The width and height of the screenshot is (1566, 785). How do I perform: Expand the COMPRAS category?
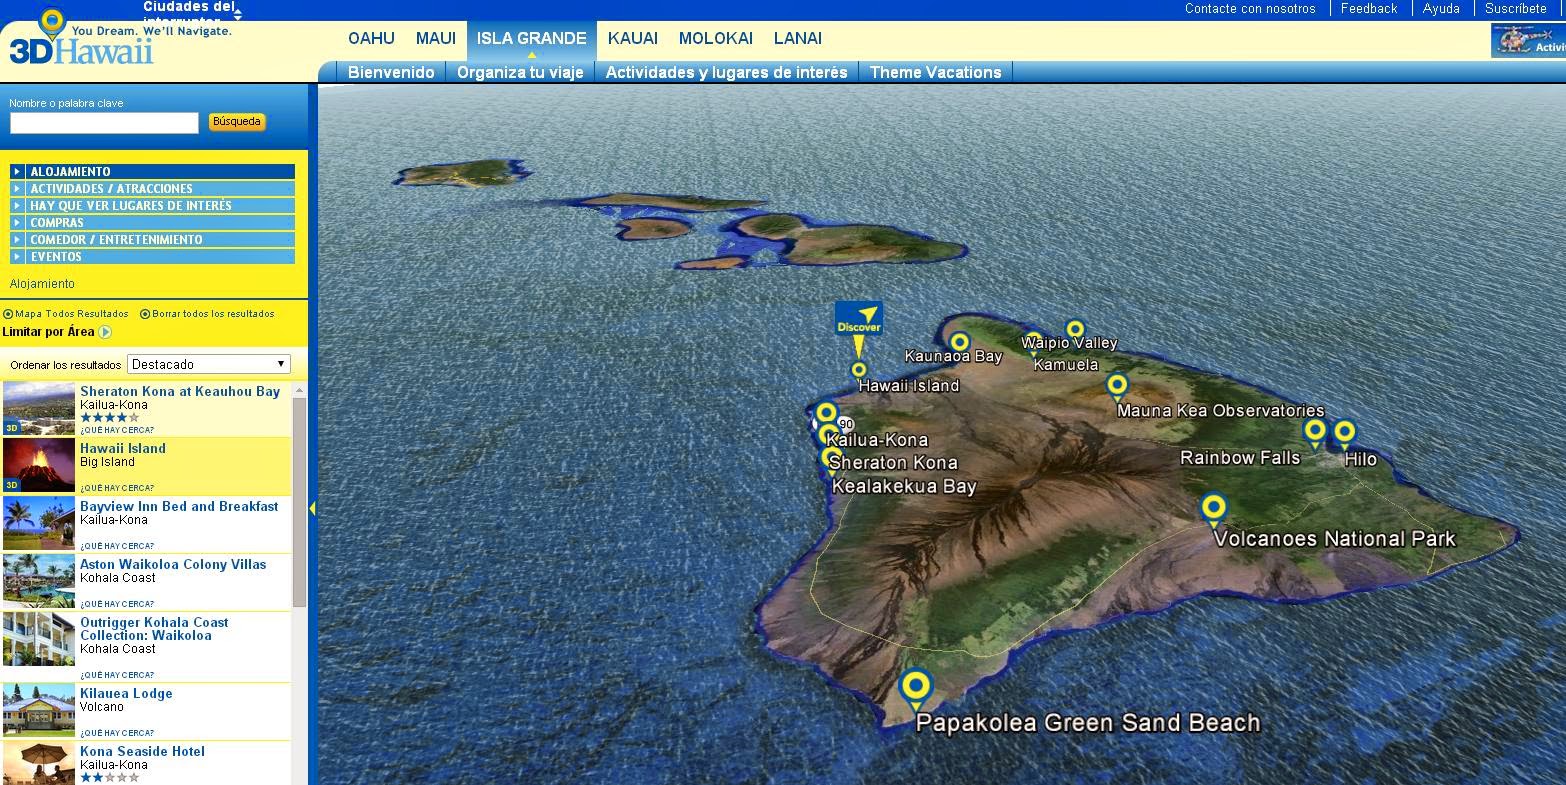tap(55, 222)
